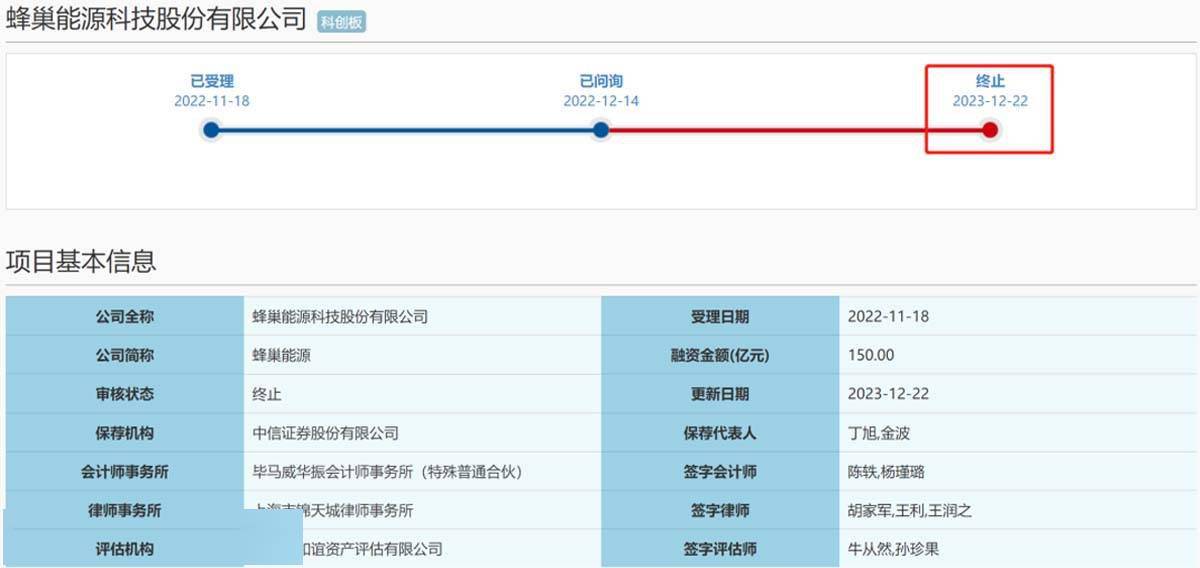Click the 保荐代表人 header cell

[x=720, y=433]
